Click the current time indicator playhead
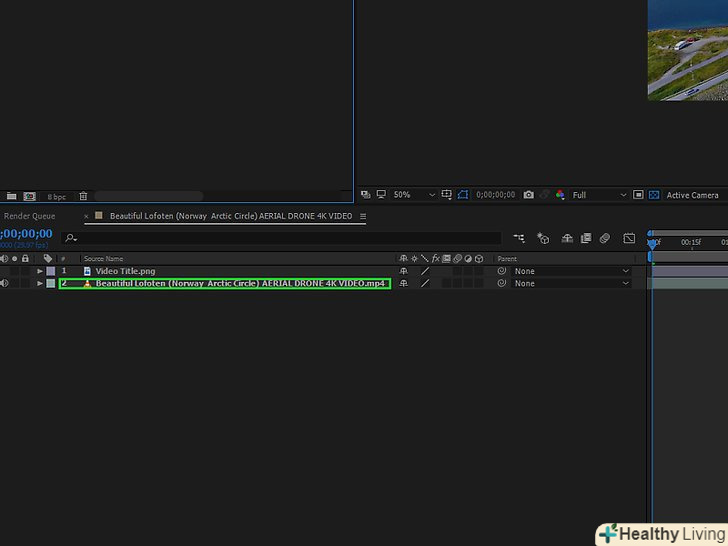 [652, 243]
